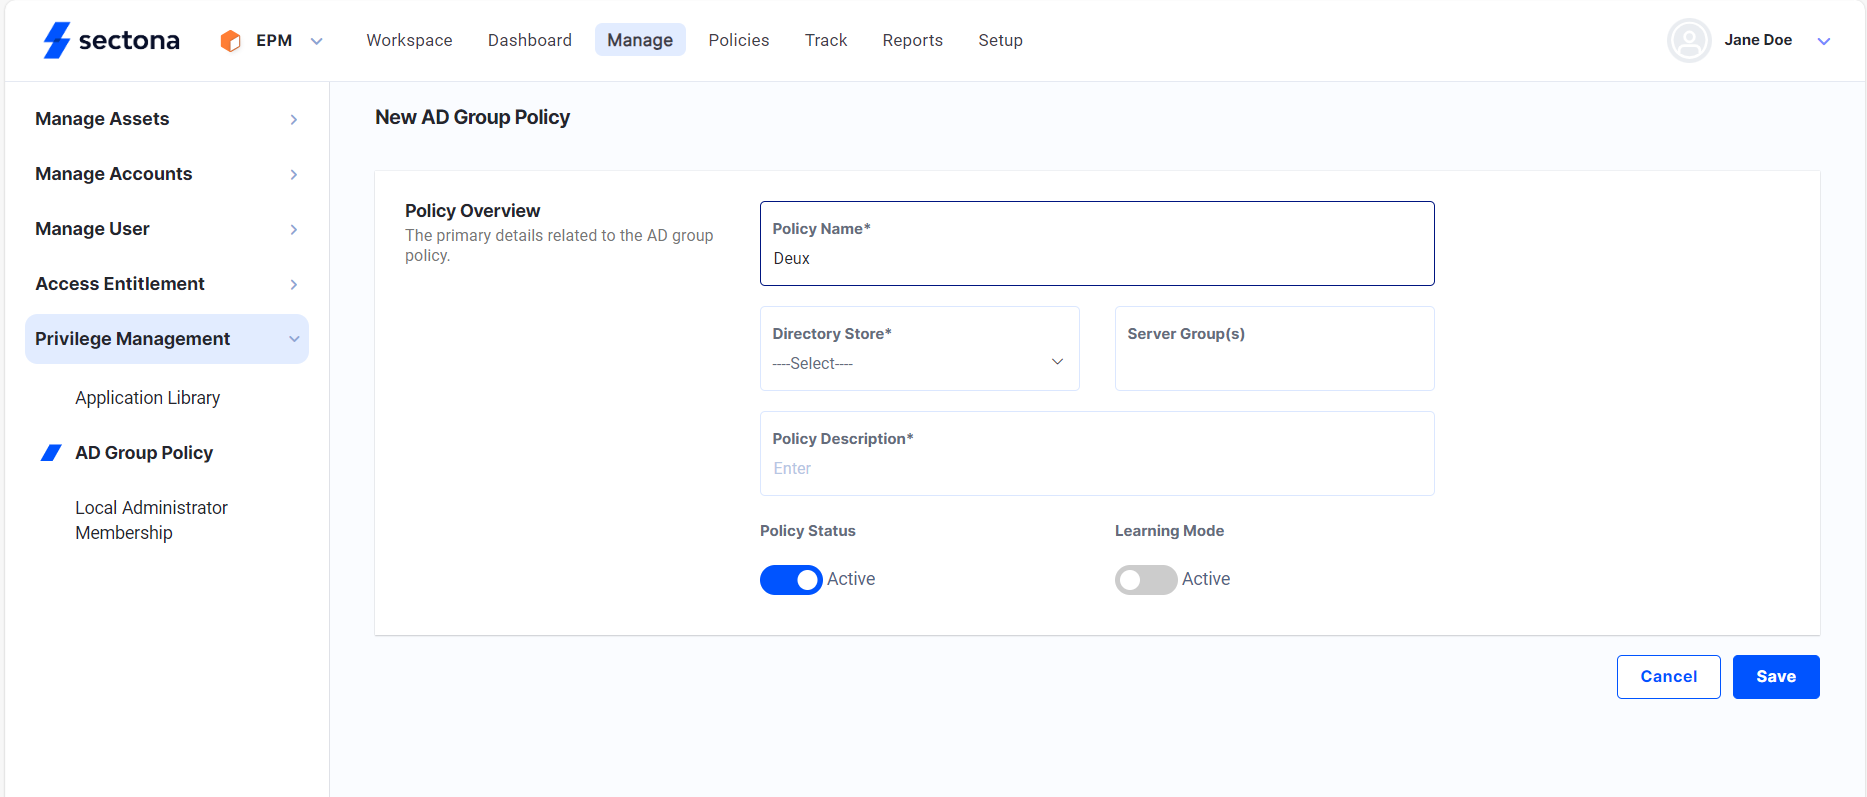Click the Jane Doe avatar icon
Screen dimensions: 1867x797
(1688, 41)
